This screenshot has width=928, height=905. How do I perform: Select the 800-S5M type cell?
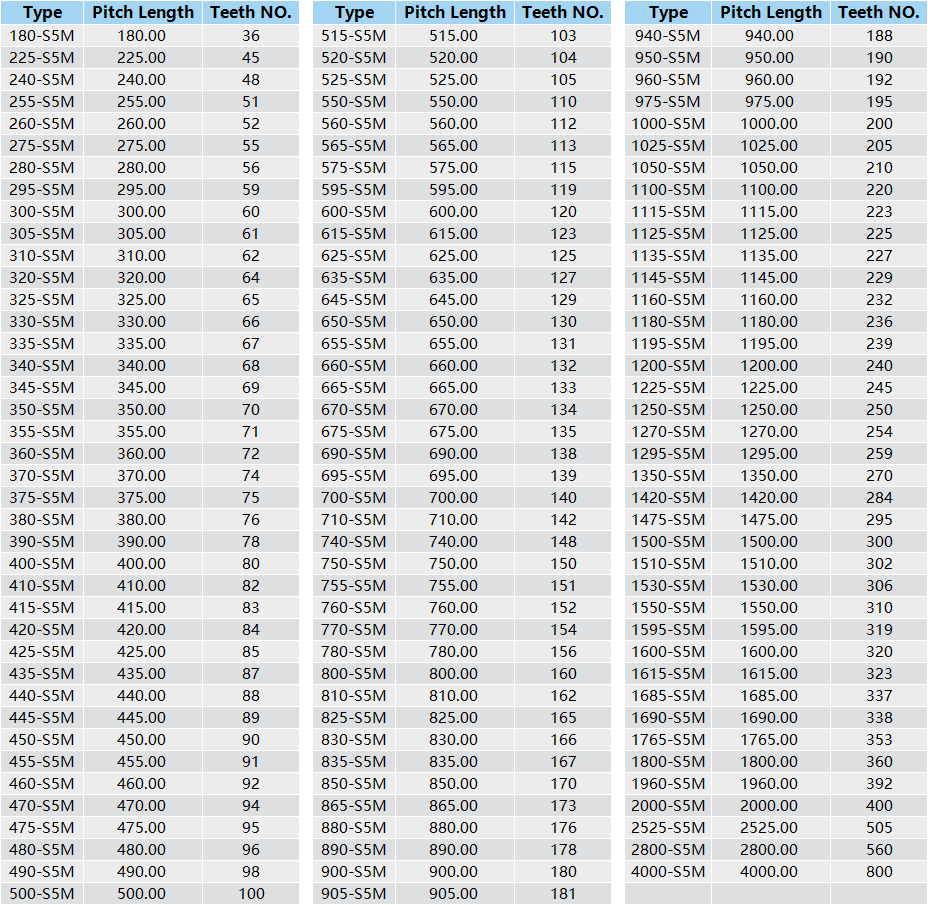[354, 674]
